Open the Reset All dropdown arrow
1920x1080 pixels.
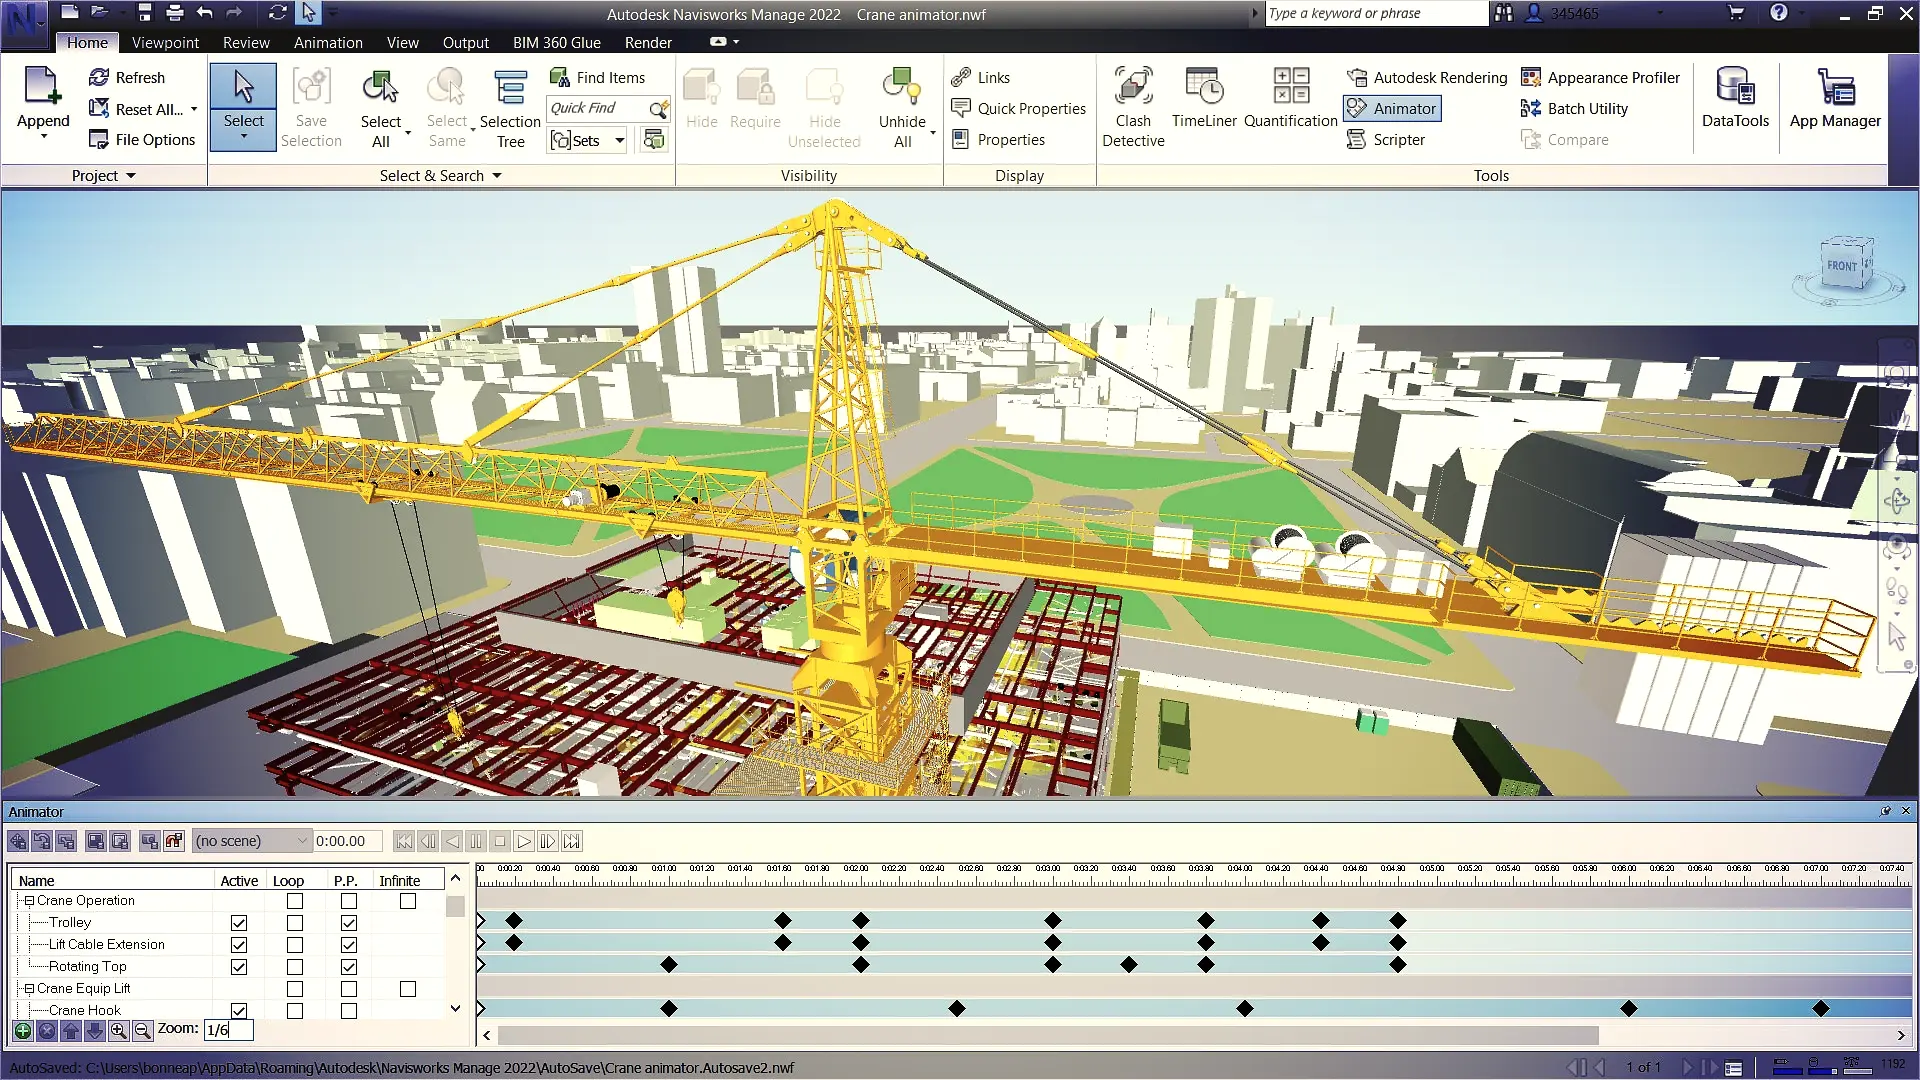(x=194, y=109)
